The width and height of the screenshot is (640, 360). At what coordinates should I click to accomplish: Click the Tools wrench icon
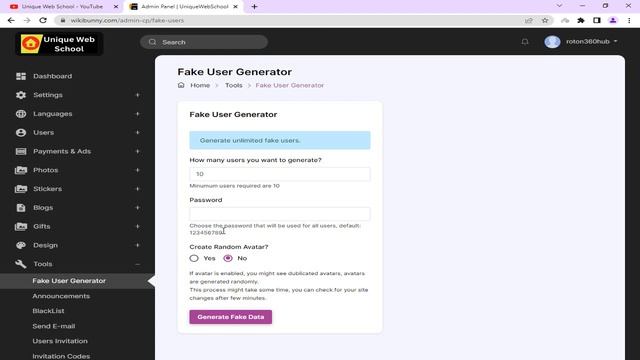(21, 264)
